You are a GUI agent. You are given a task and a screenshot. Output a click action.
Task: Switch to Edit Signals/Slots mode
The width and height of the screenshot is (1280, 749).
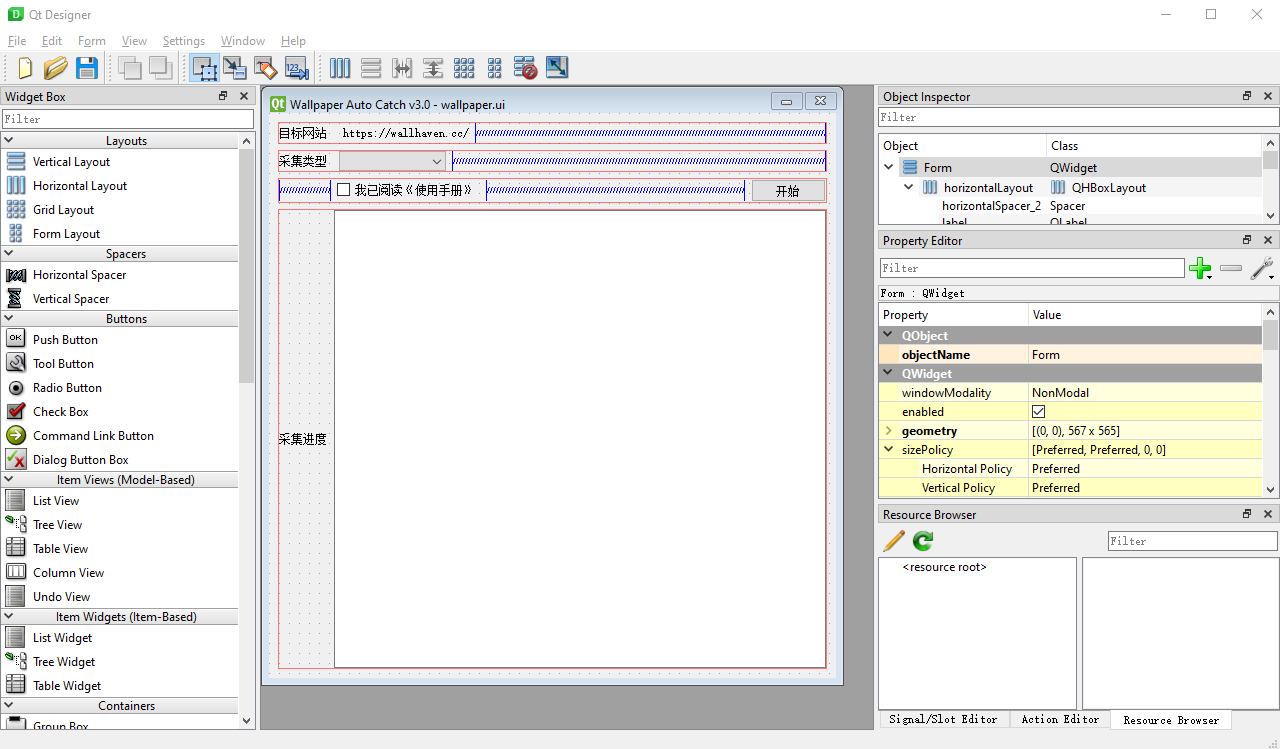tap(235, 68)
